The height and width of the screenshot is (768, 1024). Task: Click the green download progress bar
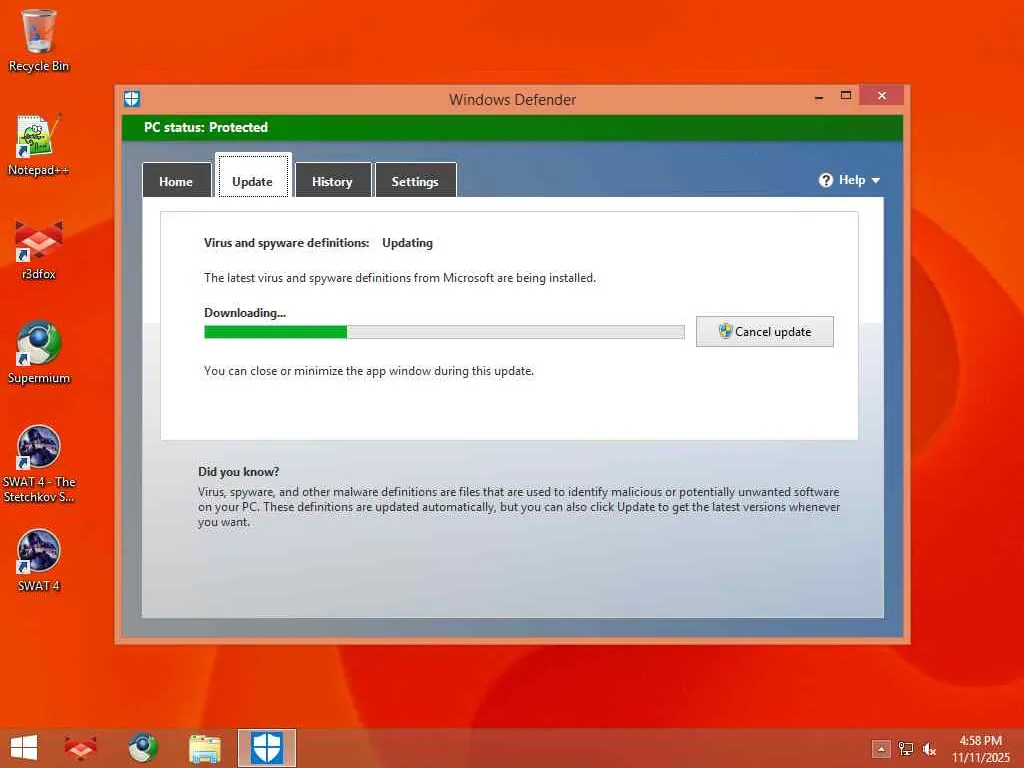pos(444,332)
